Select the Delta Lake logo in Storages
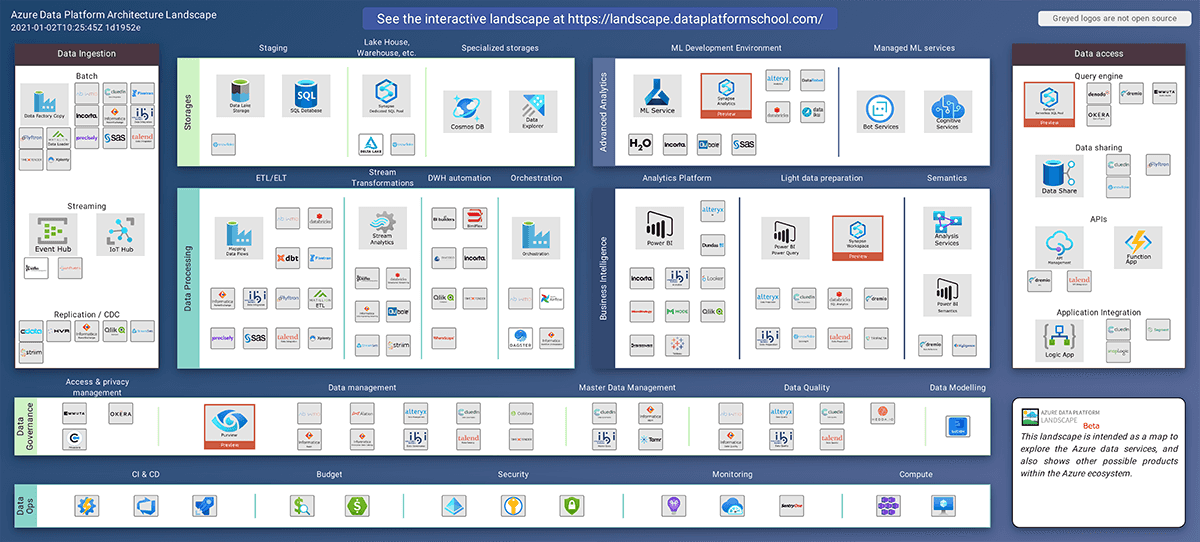 [x=372, y=145]
